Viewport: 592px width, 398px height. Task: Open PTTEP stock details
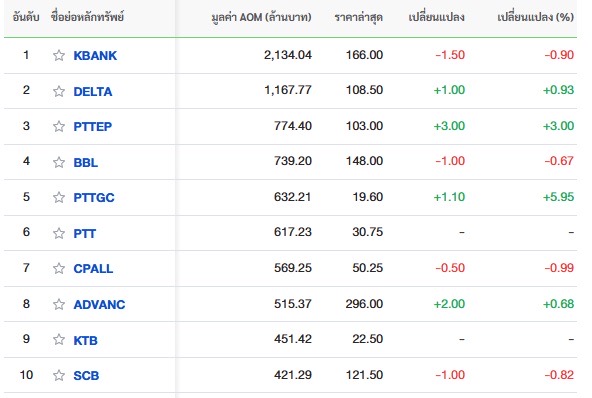pyautogui.click(x=93, y=126)
